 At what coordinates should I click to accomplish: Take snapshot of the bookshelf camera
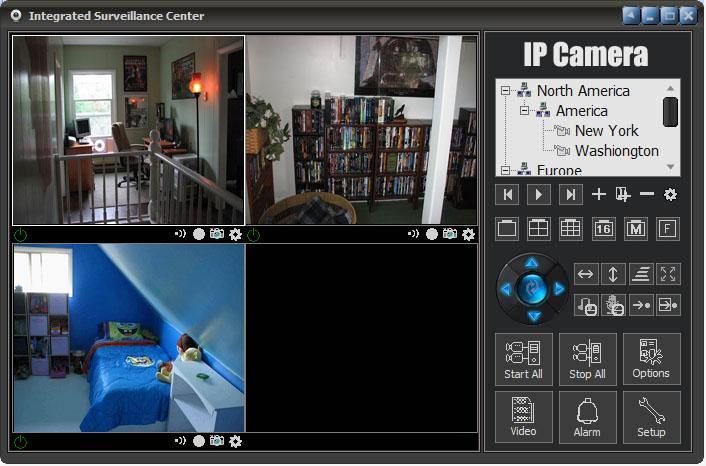[x=450, y=234]
